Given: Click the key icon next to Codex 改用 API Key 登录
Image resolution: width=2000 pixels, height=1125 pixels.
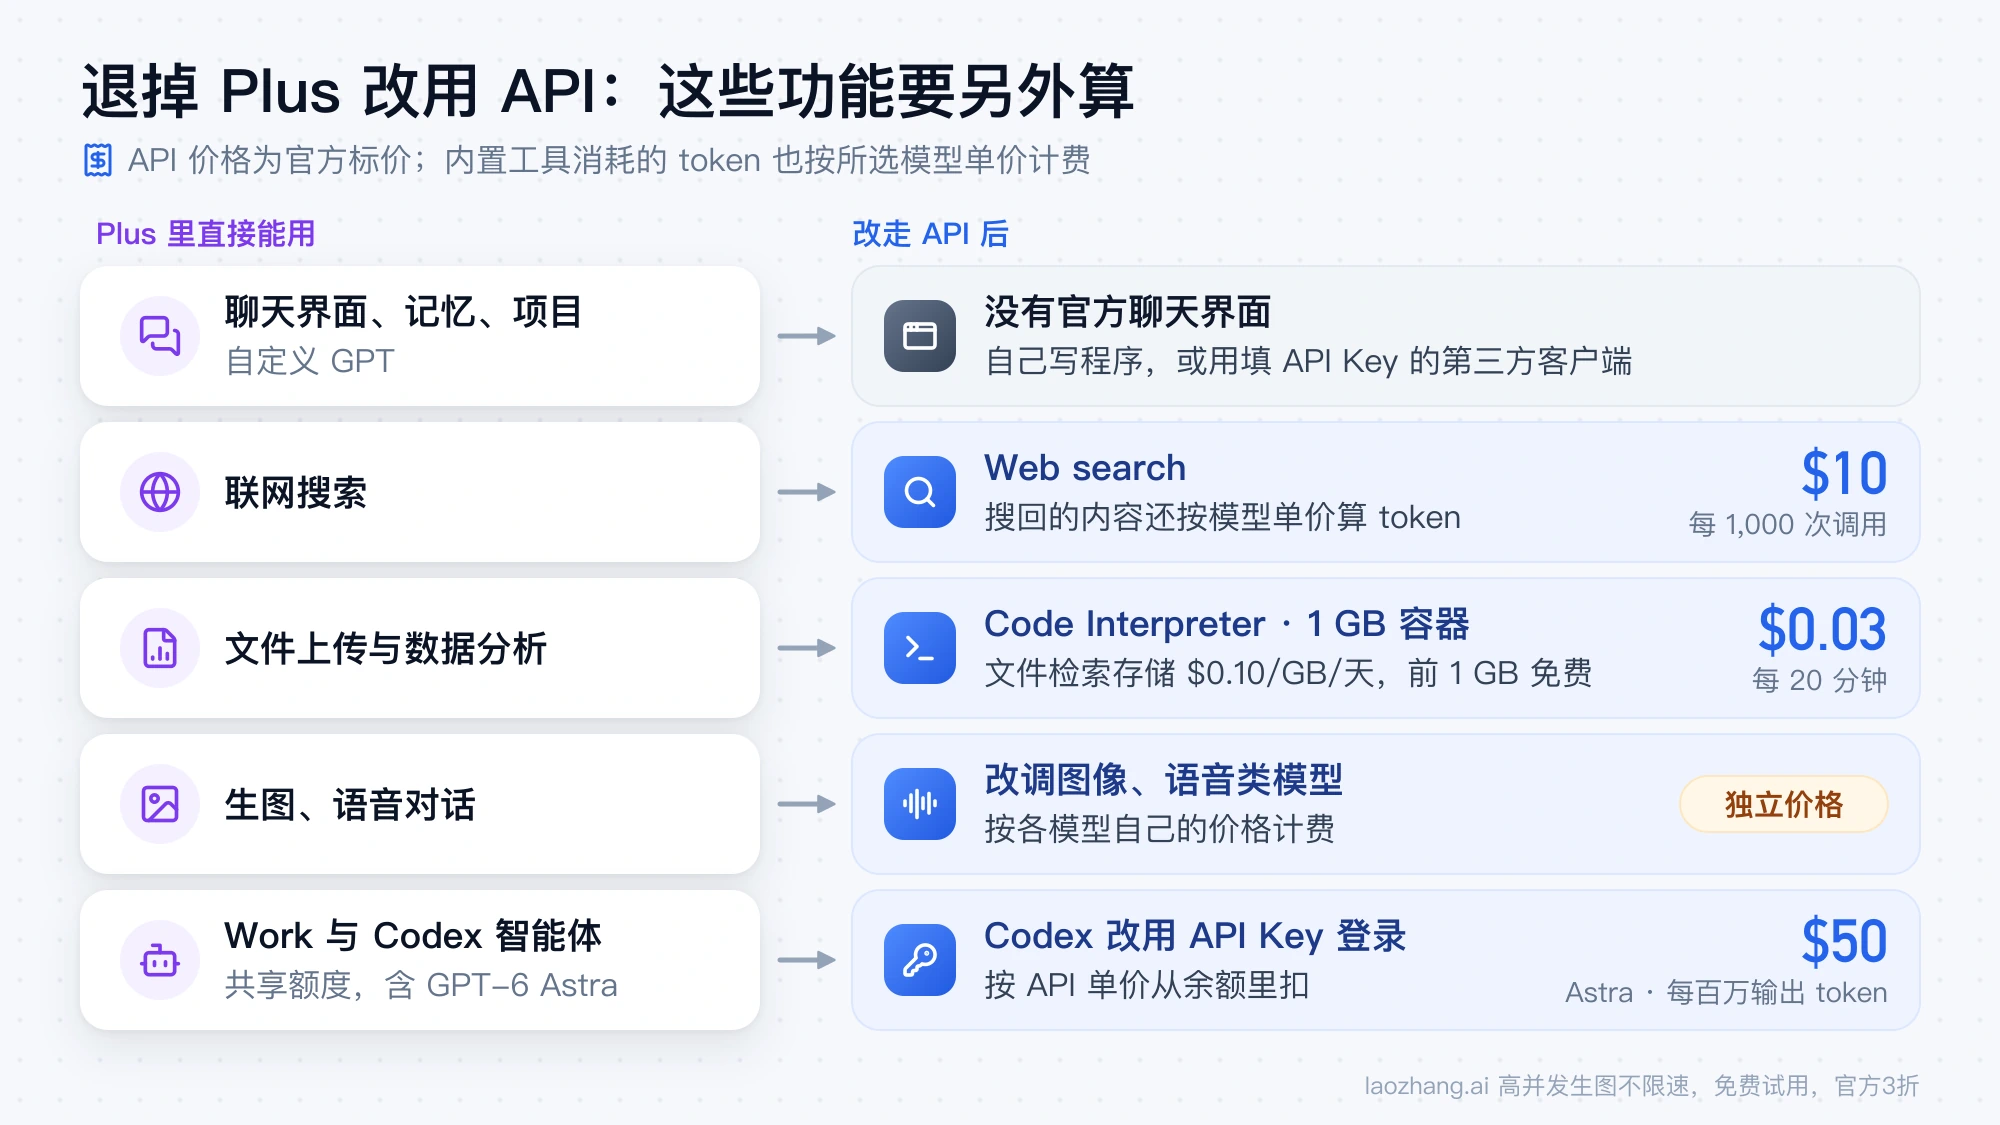Looking at the screenshot, I should point(920,960).
